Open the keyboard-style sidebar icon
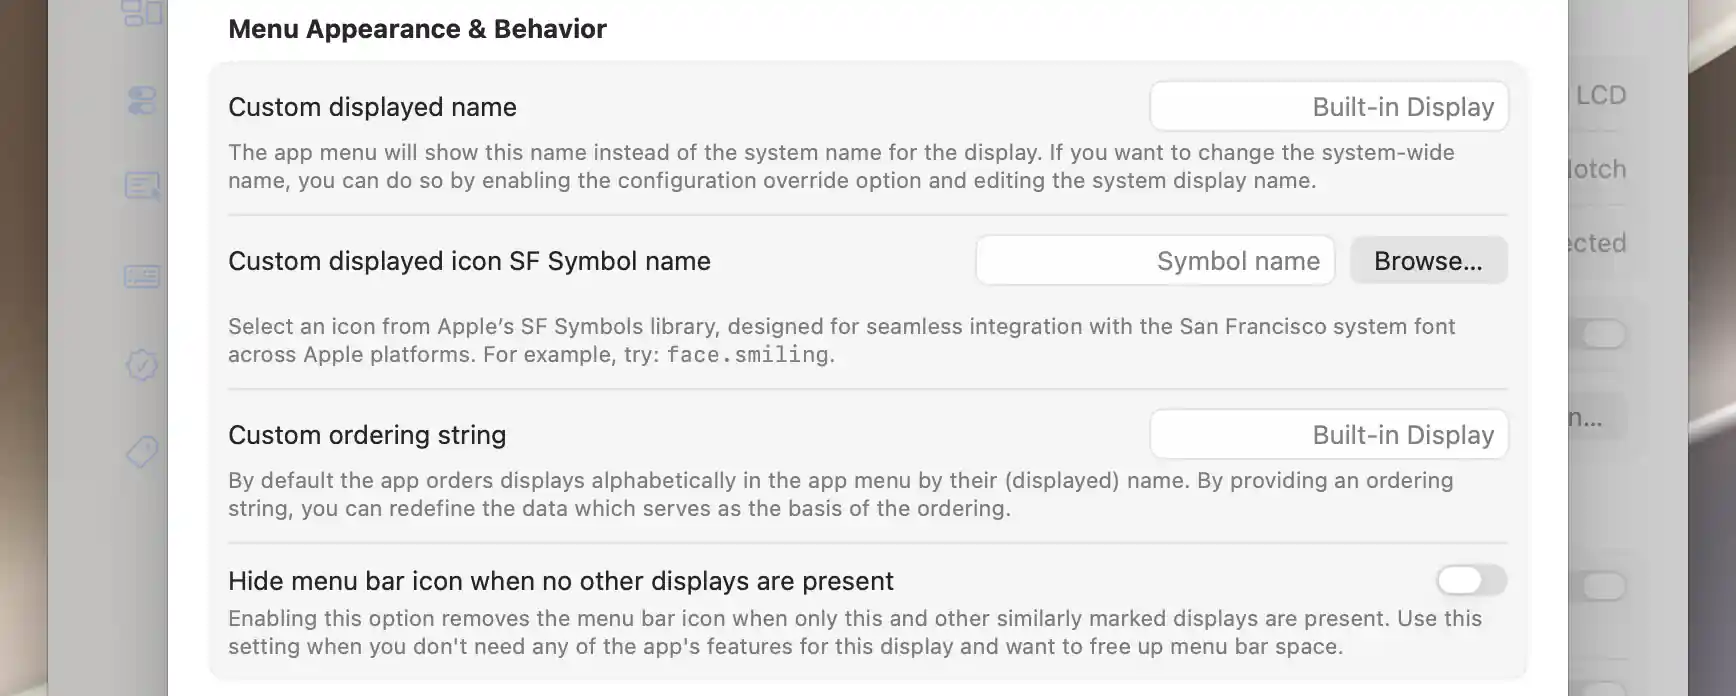 (x=142, y=276)
